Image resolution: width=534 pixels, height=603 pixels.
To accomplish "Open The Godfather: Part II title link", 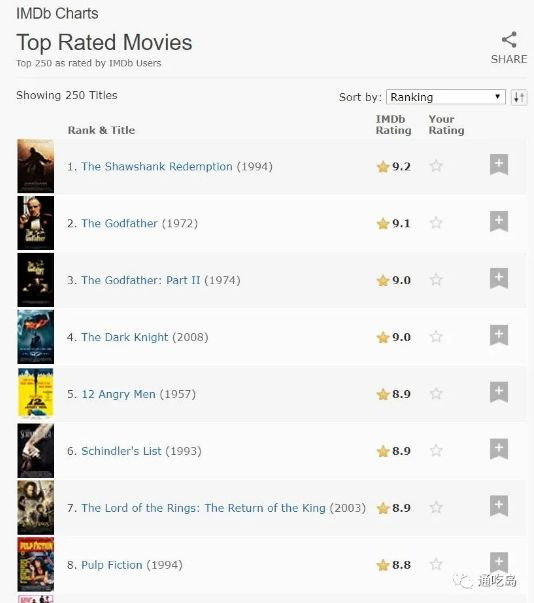I will point(141,280).
